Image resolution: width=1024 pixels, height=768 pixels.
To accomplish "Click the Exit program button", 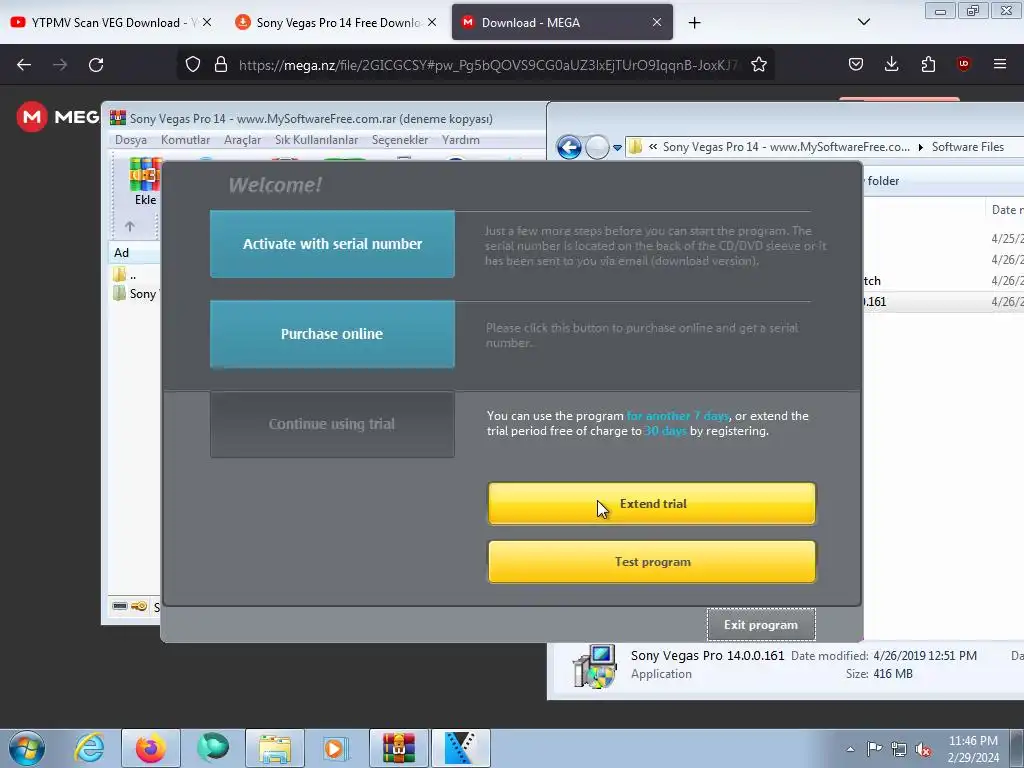I will pyautogui.click(x=761, y=625).
